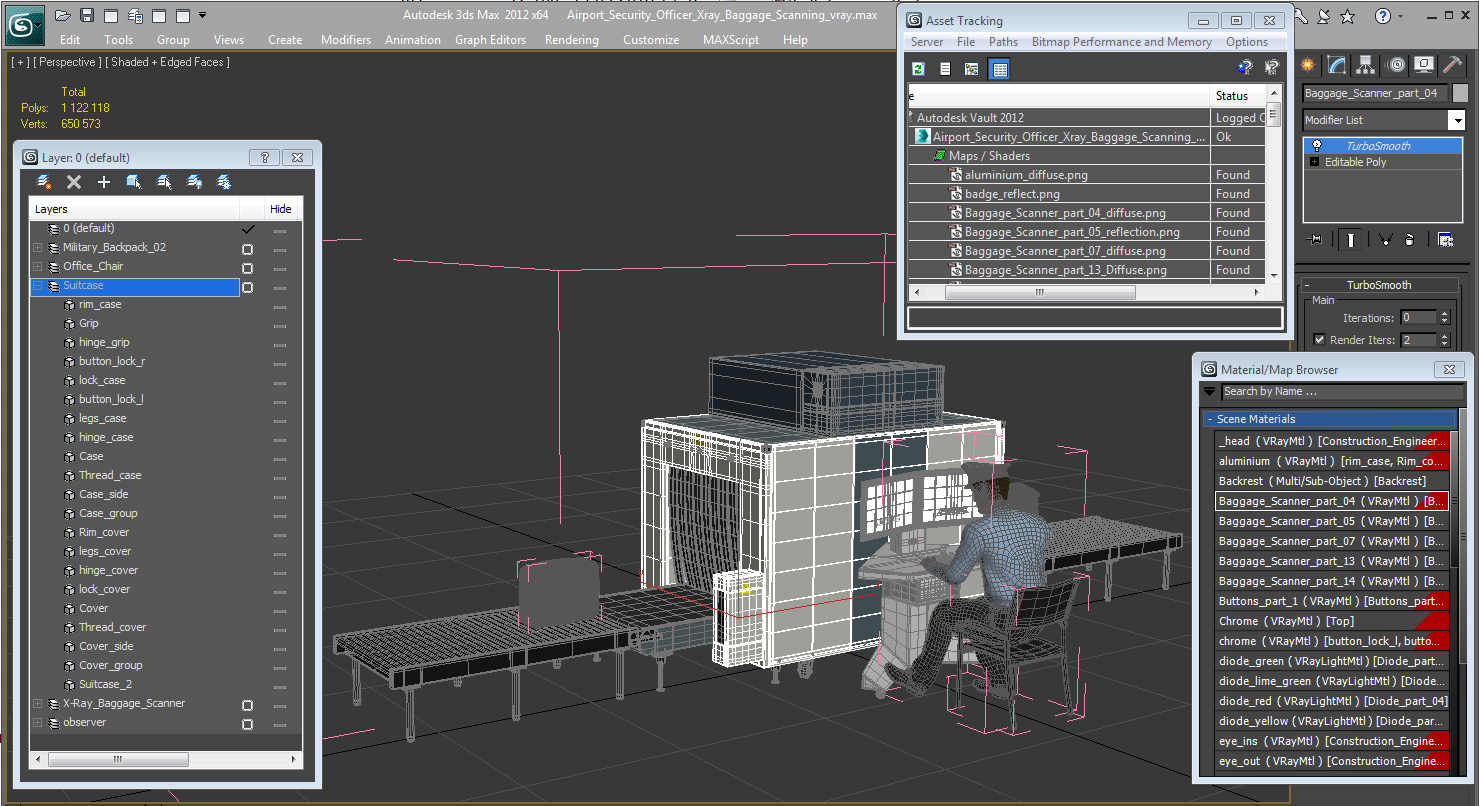Open the Modifiers menu
The height and width of the screenshot is (806, 1479).
pos(346,40)
